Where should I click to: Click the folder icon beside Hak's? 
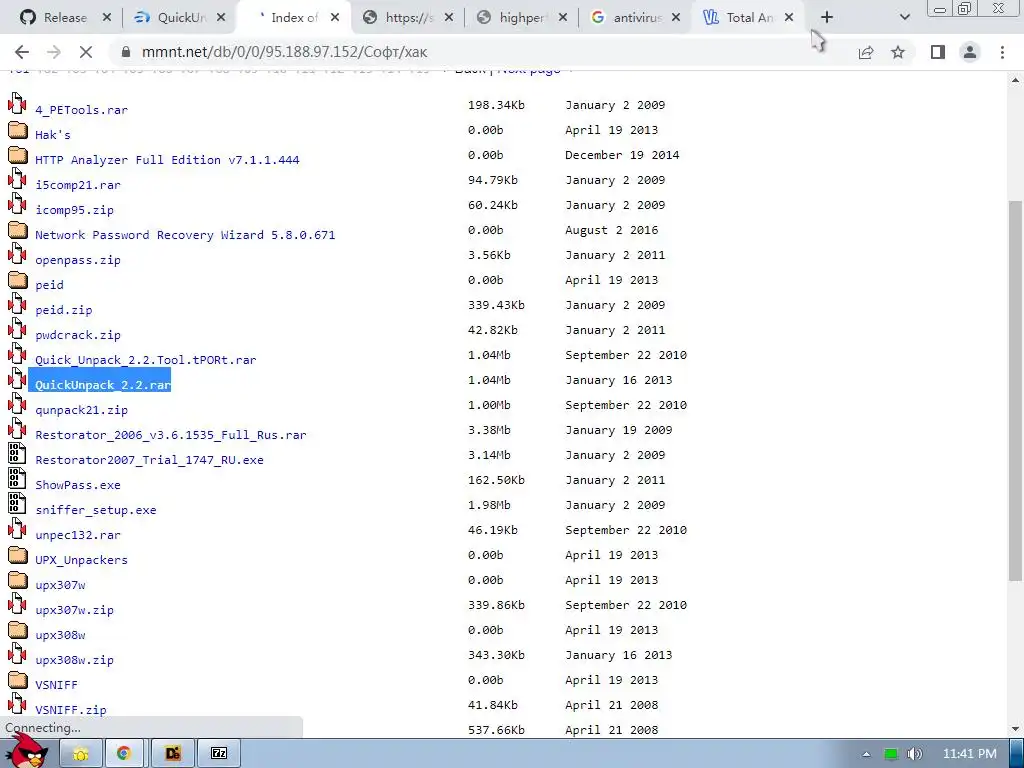18,129
